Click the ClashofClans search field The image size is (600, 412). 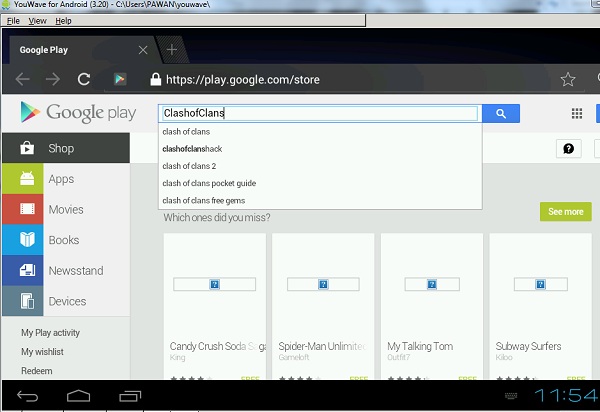(318, 113)
